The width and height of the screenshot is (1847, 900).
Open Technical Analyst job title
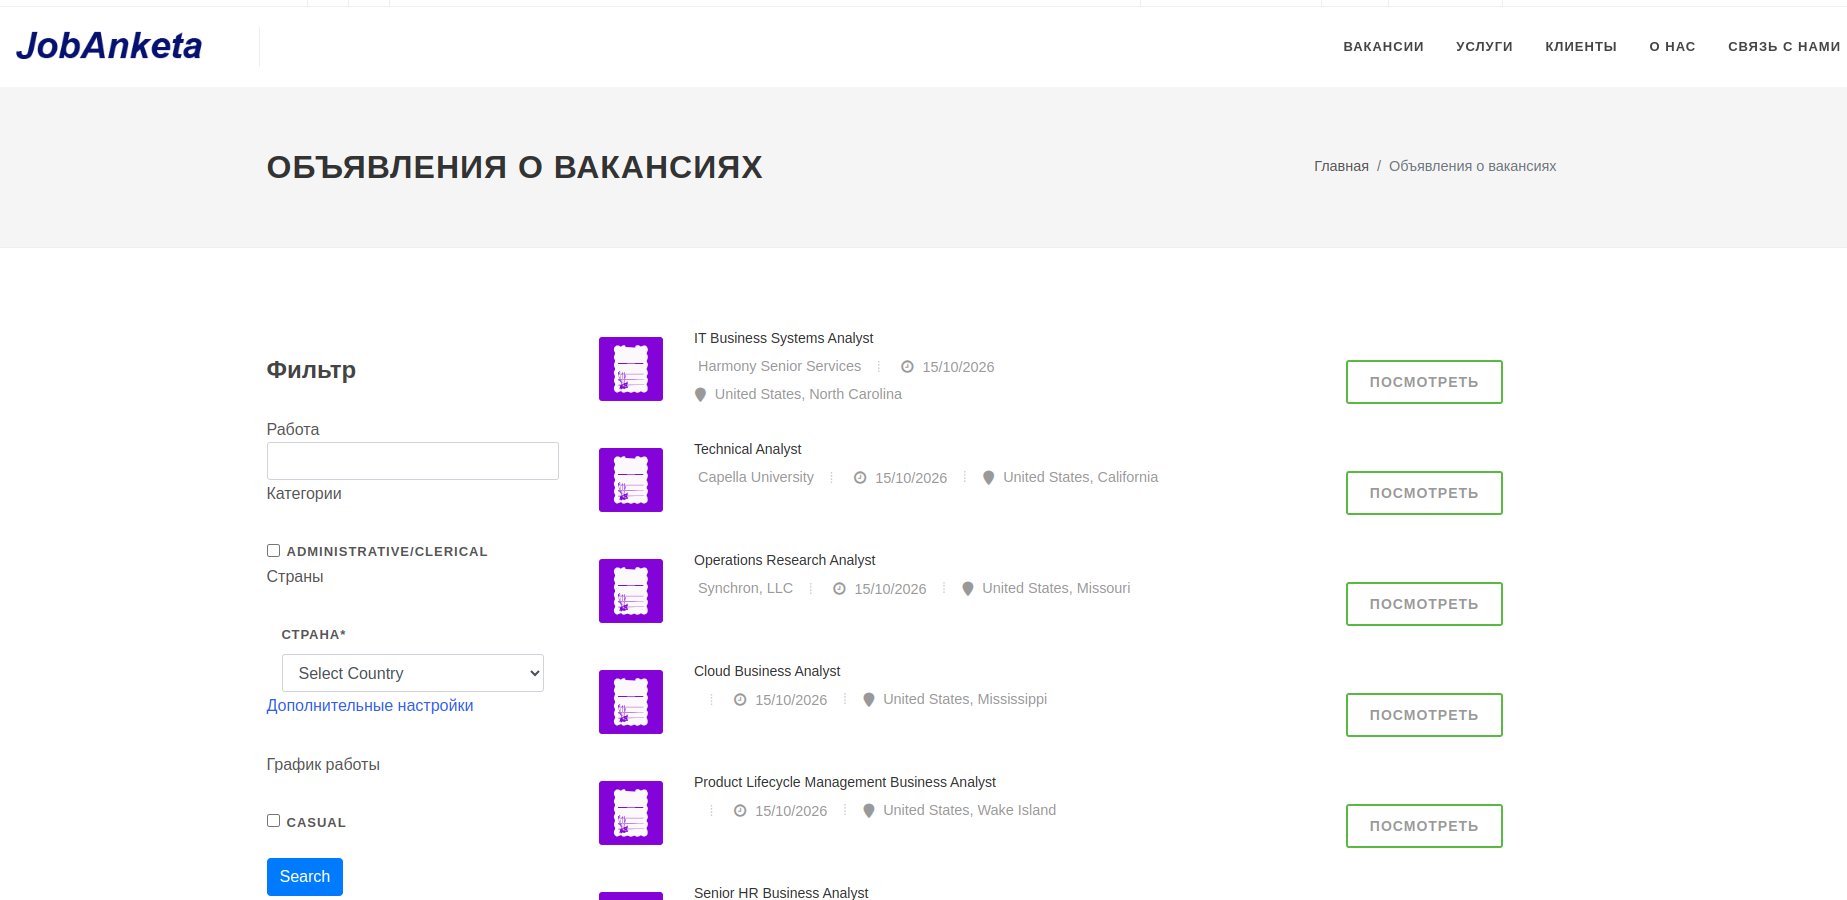pyautogui.click(x=747, y=449)
